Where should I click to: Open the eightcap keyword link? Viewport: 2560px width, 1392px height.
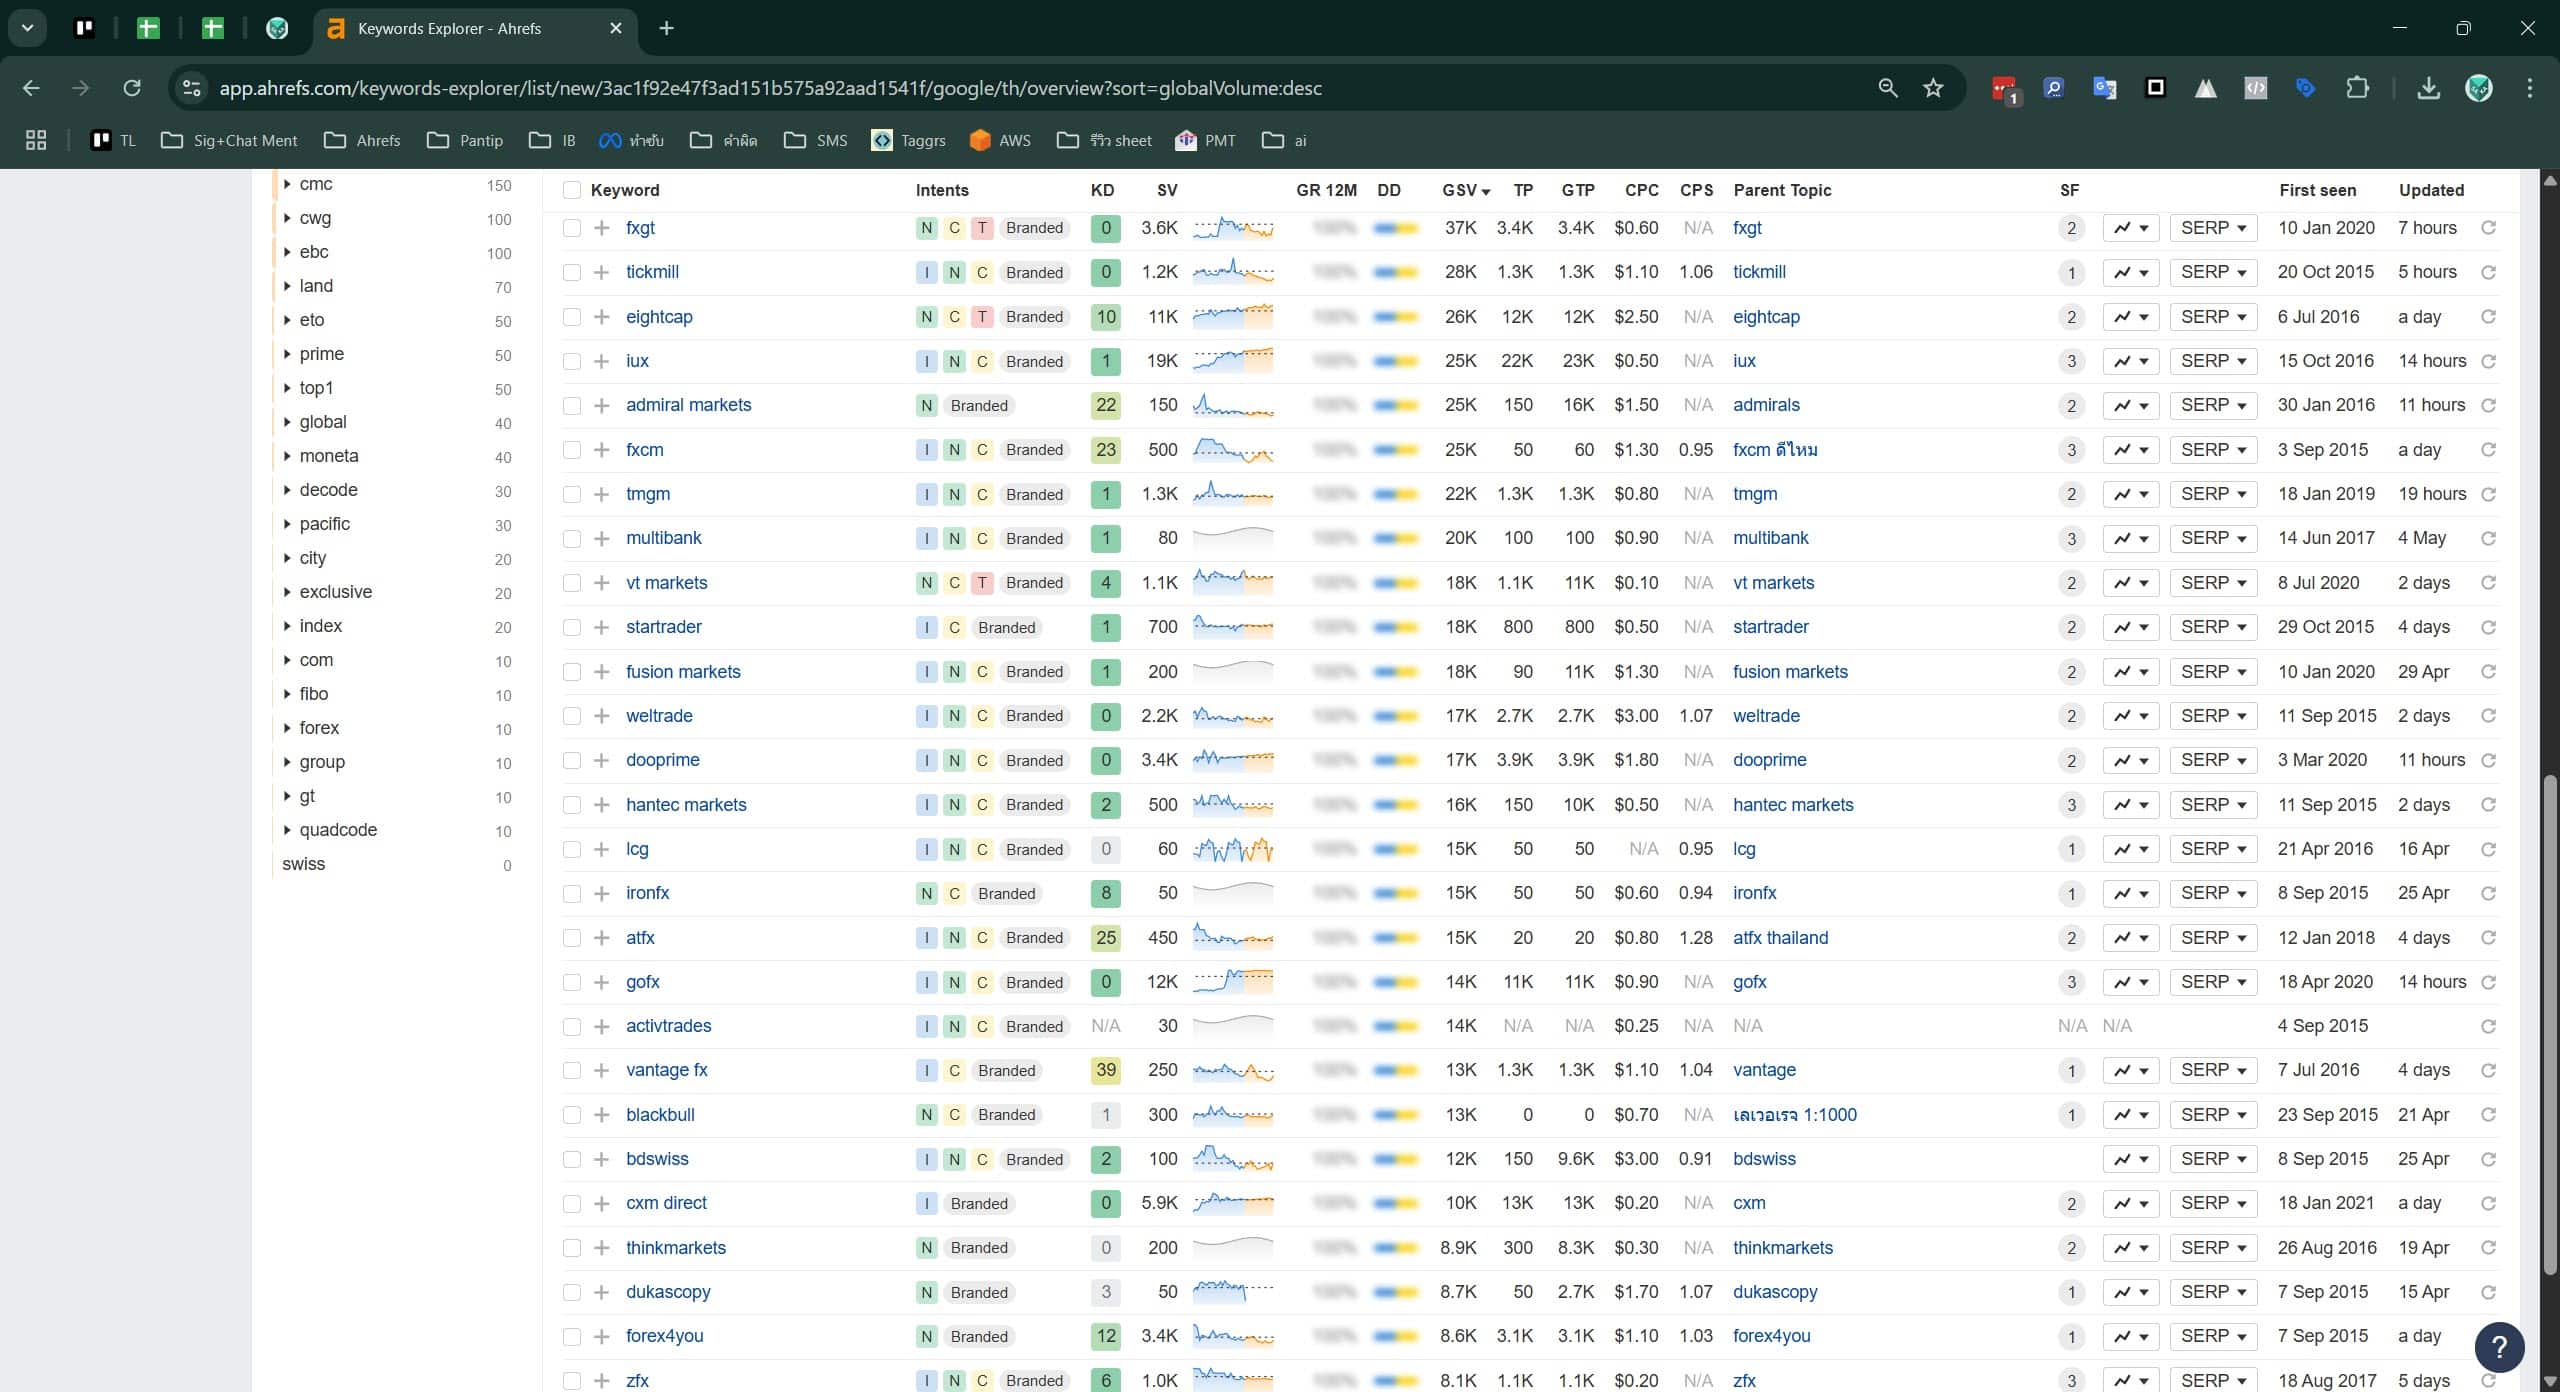(x=659, y=317)
